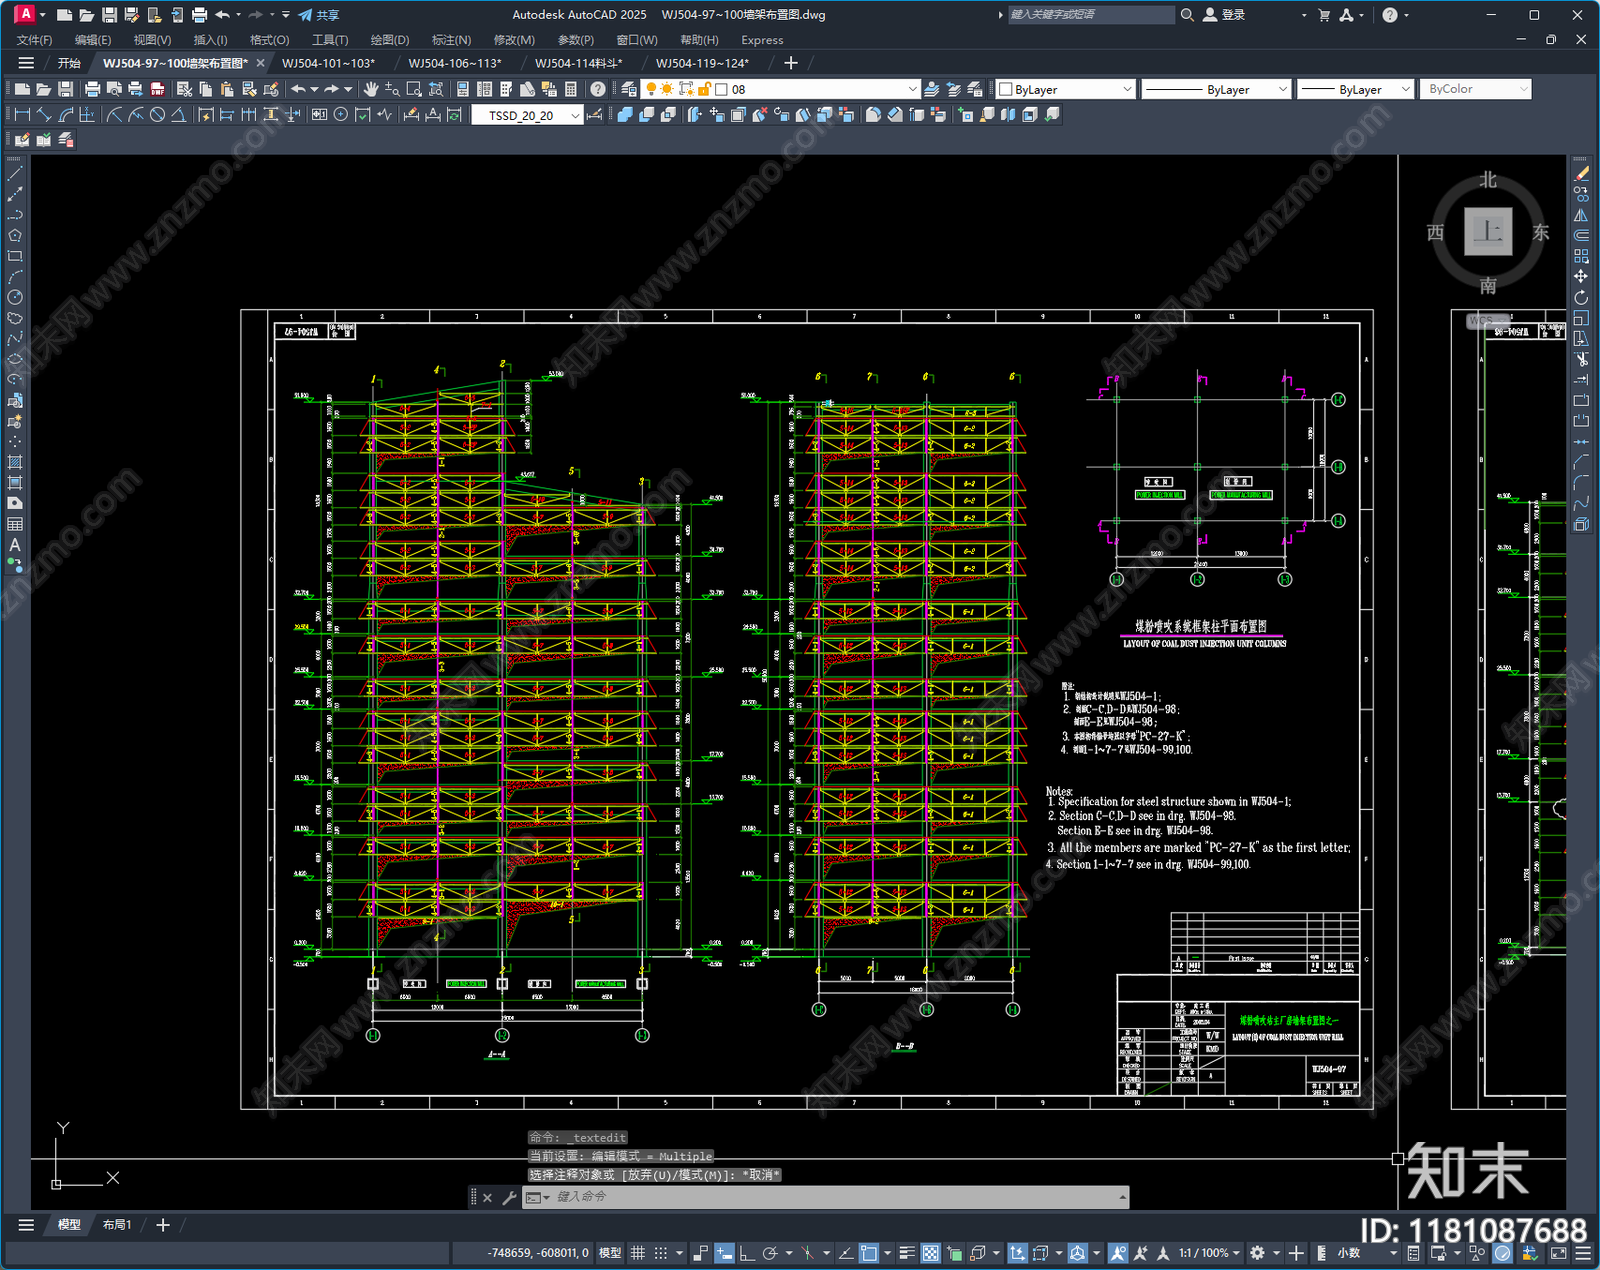1600x1270 pixels.
Task: Open the layer 08 dropdown list
Action: [911, 89]
